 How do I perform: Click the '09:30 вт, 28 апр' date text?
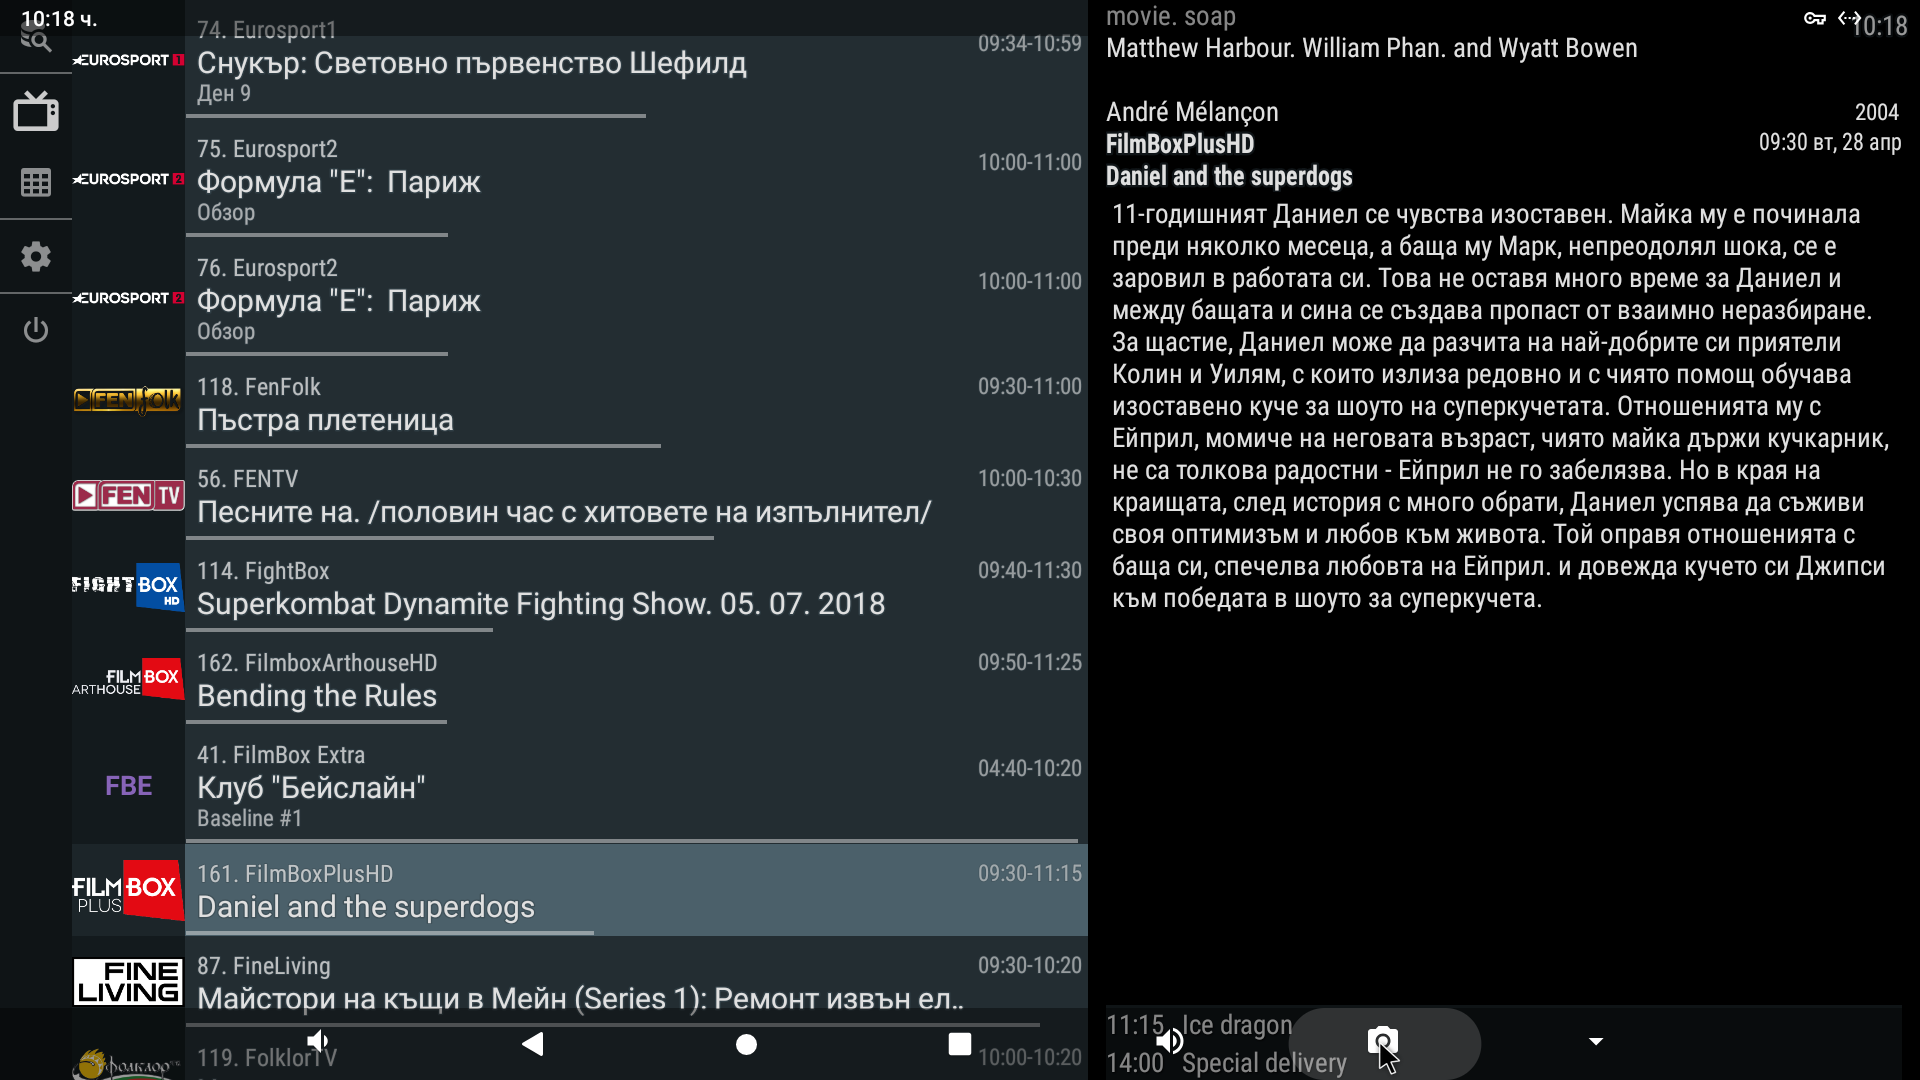pos(1830,142)
